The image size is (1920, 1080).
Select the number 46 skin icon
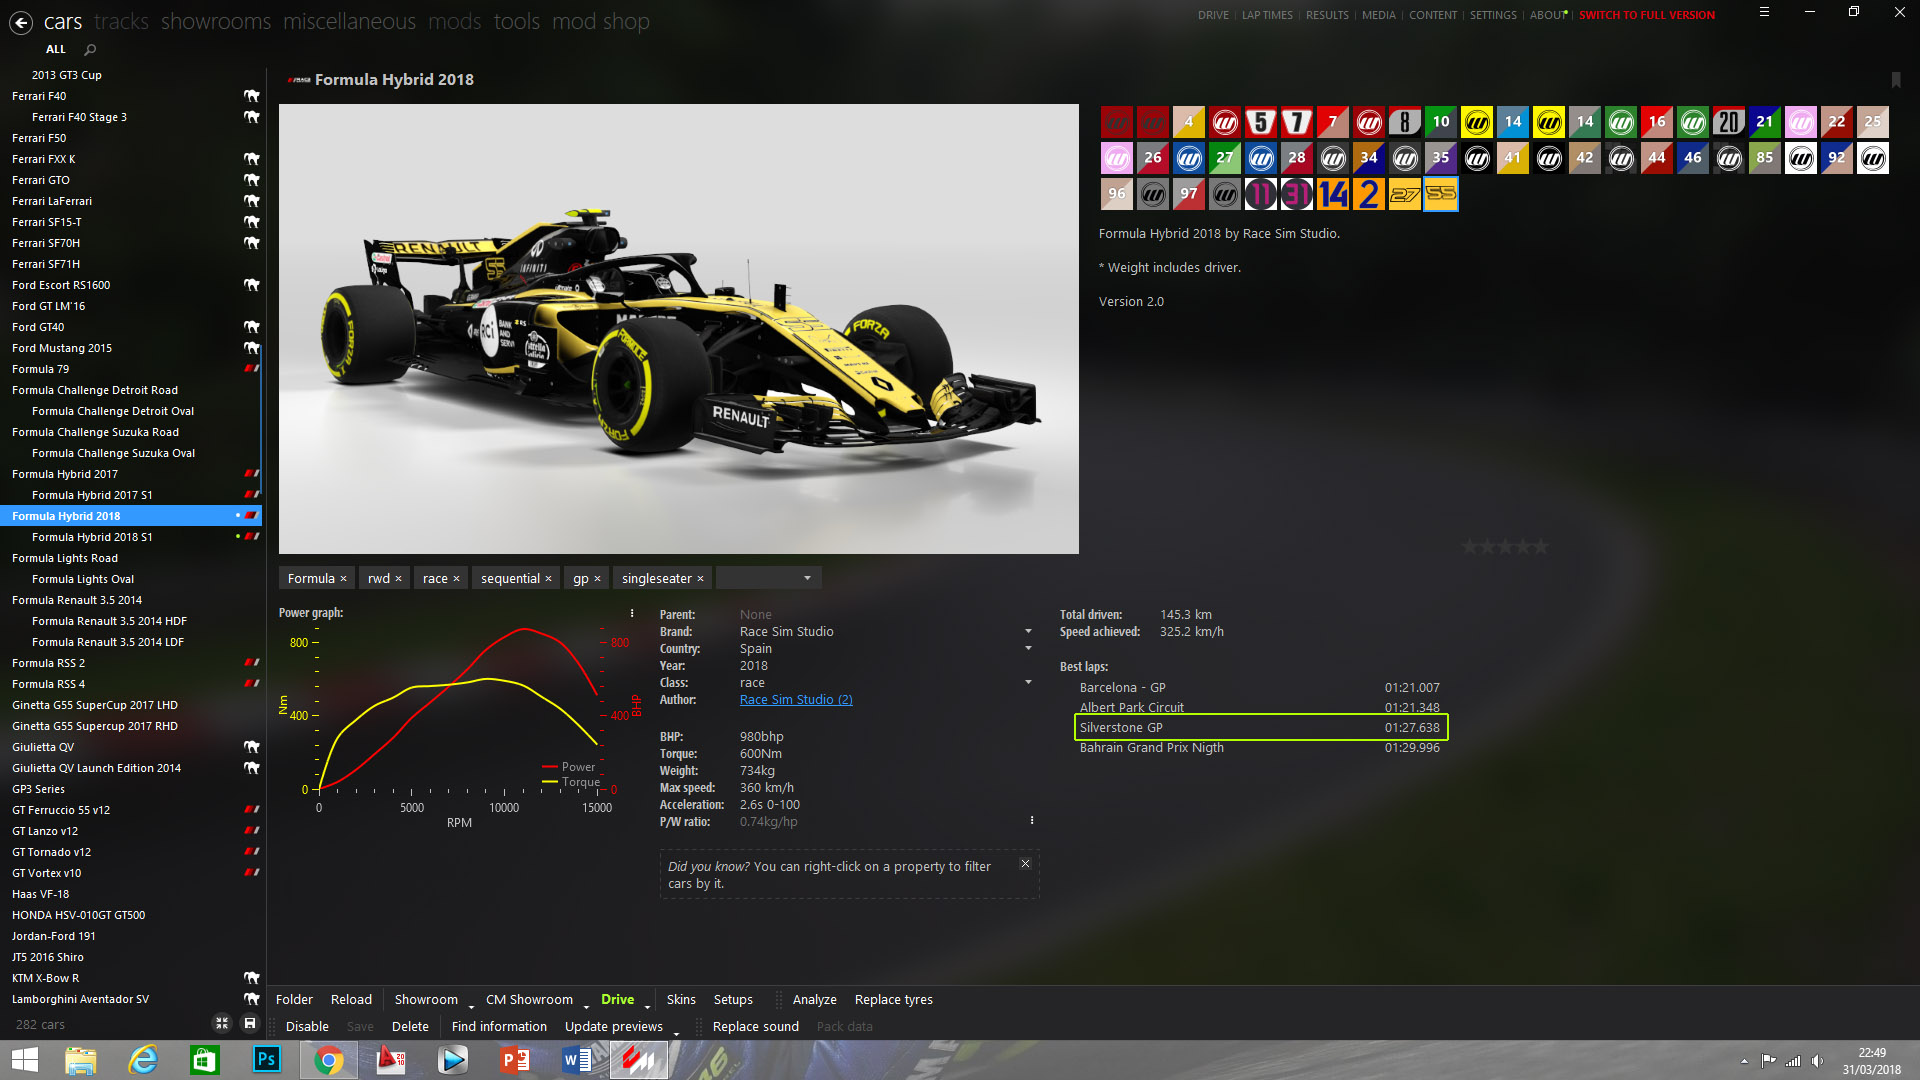1693,158
